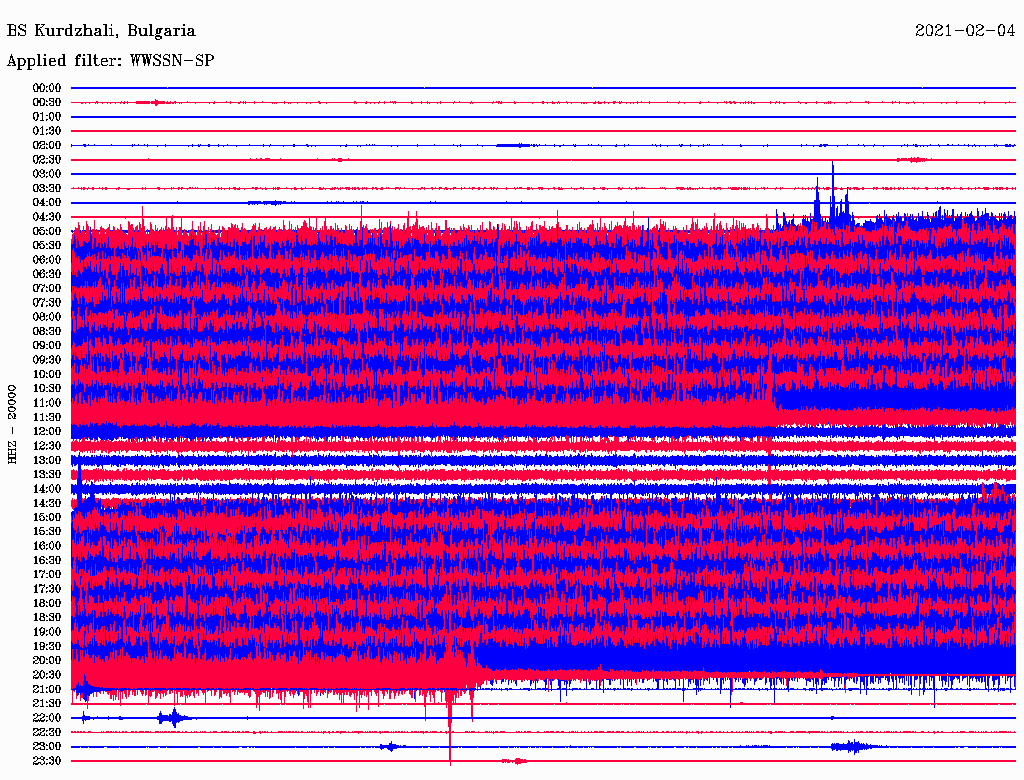Screen dimensions: 1024x780
Task: Click the 02:30 time label
Action: pyautogui.click(x=47, y=160)
